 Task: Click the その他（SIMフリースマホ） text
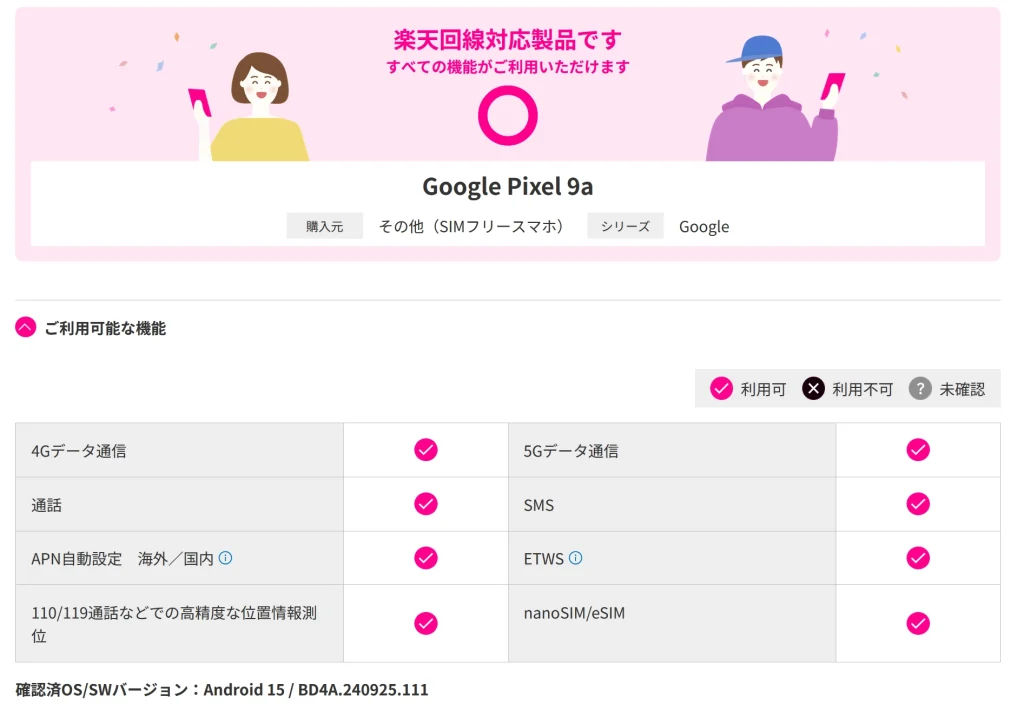point(471,227)
